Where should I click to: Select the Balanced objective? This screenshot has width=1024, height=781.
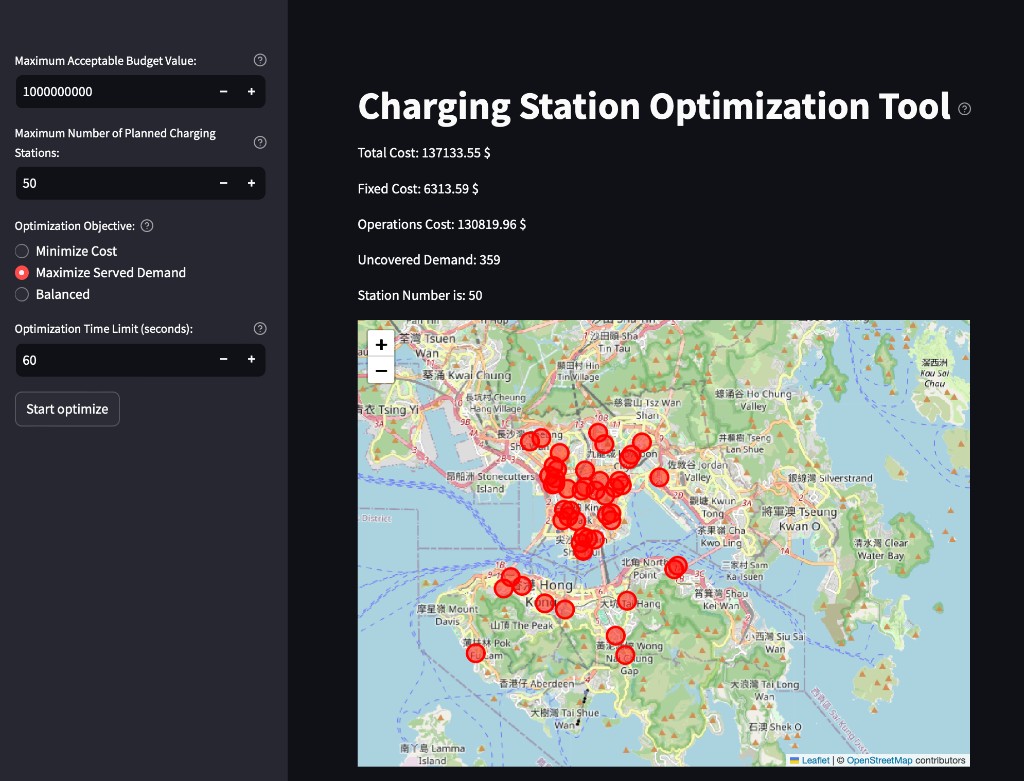pyautogui.click(x=52, y=294)
